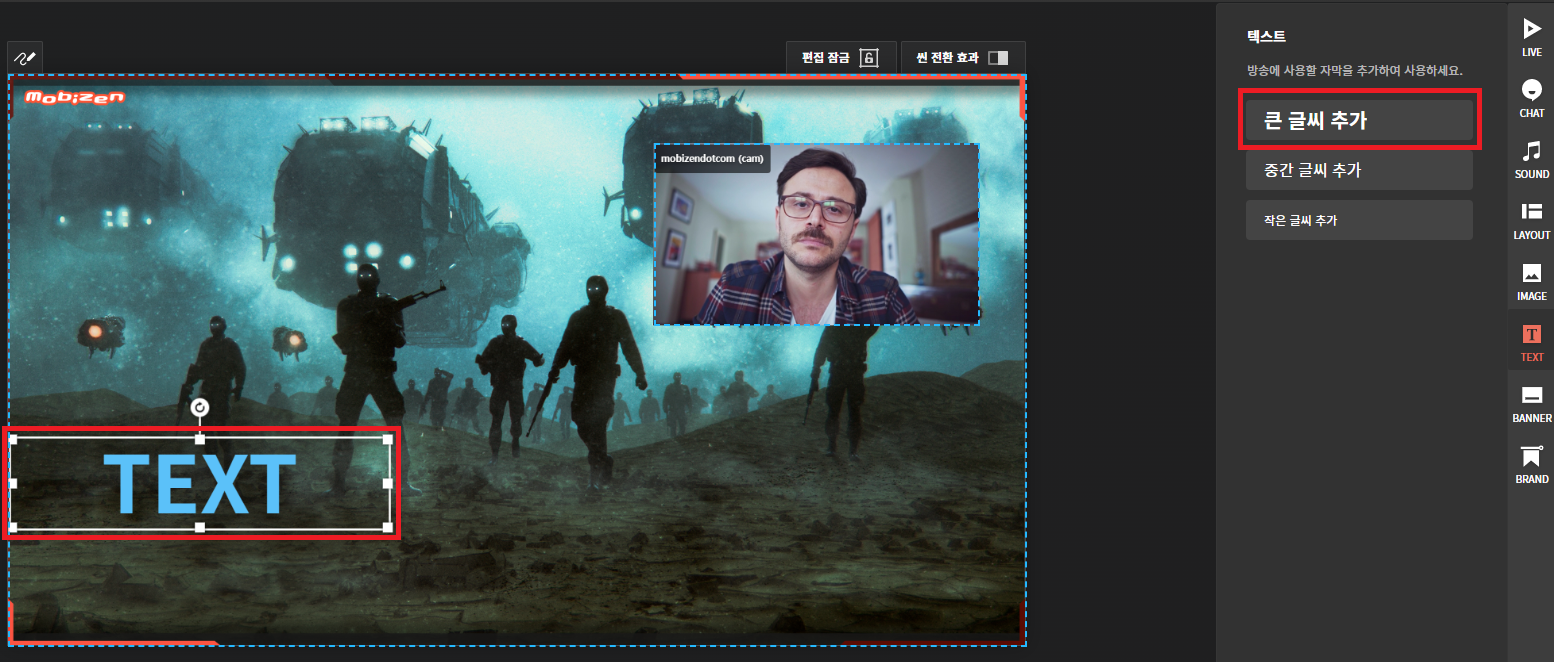1554x662 pixels.
Task: Click the bottom-right resize handle of TEXT box
Action: [387, 526]
